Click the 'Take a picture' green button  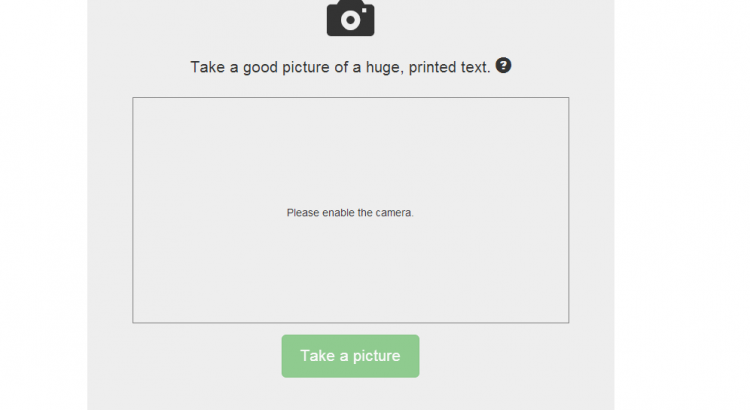coord(350,356)
